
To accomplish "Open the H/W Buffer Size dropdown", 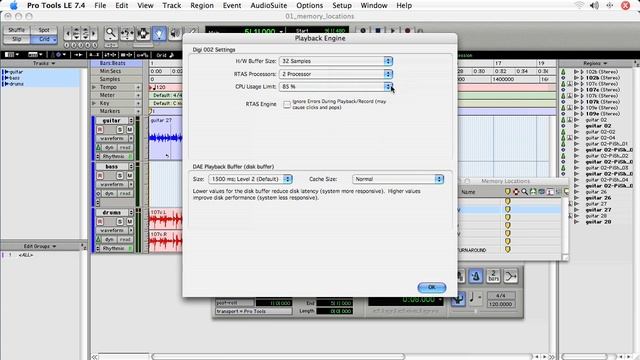I will point(336,61).
